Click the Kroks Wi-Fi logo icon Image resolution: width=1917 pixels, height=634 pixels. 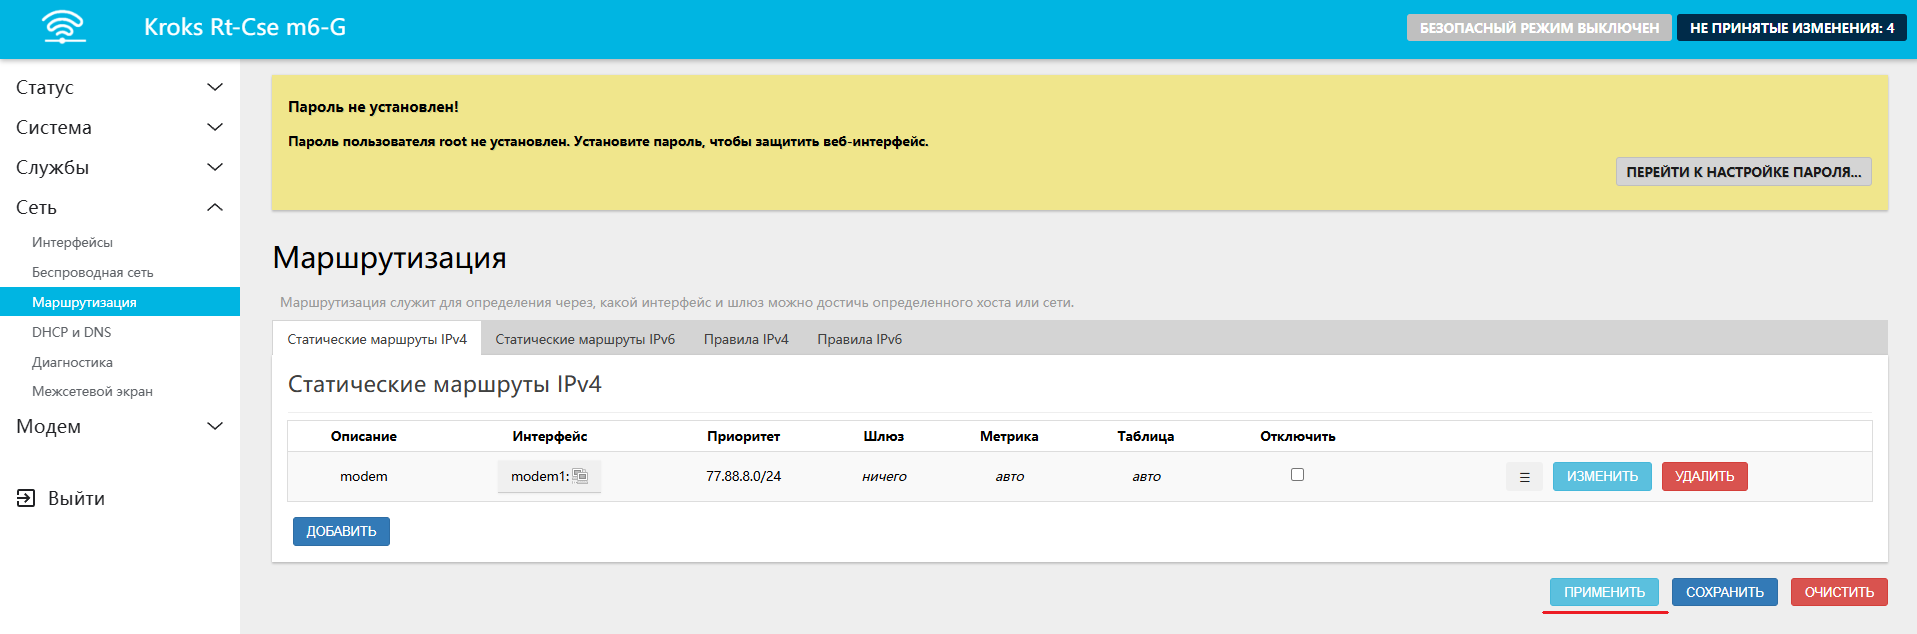coord(64,27)
